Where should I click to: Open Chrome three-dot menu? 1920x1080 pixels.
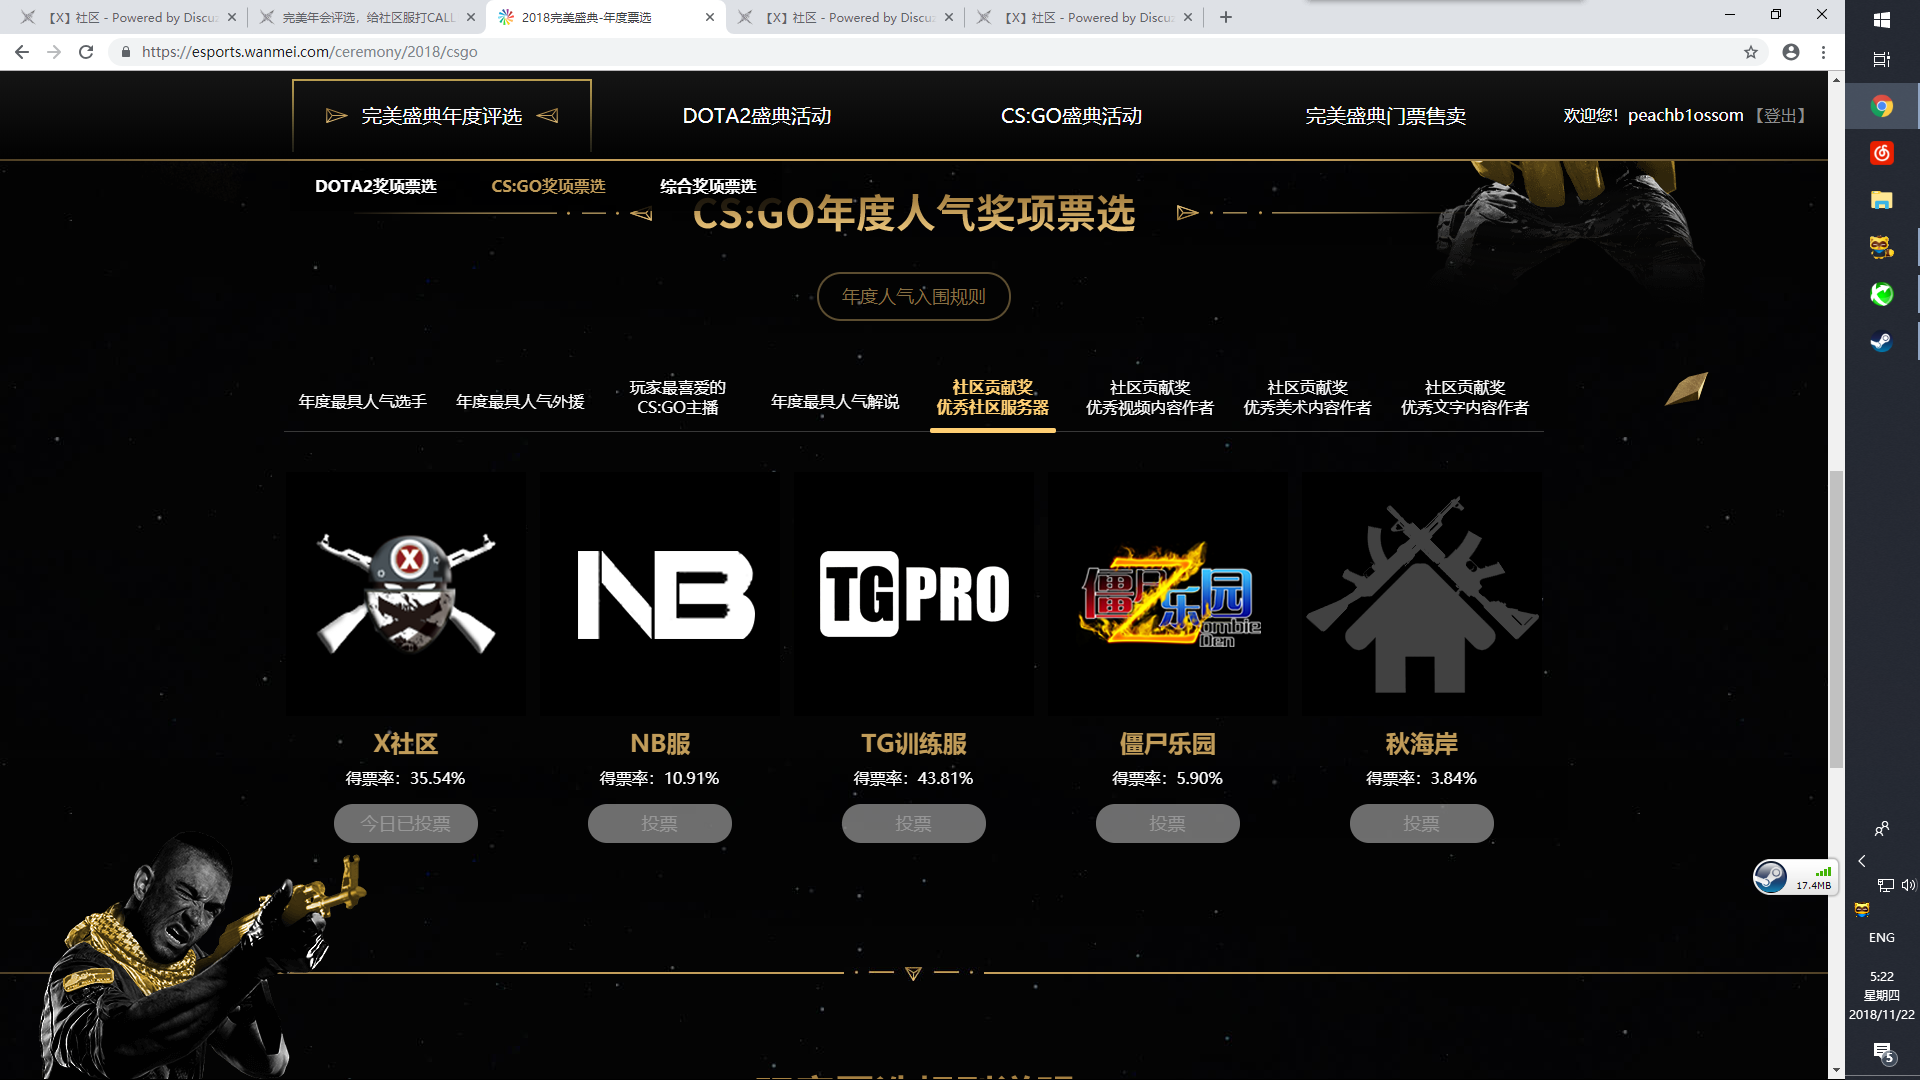tap(1823, 52)
